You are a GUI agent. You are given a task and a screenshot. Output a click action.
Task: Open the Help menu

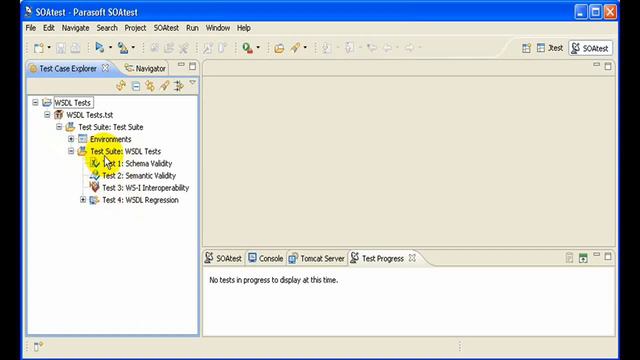tap(244, 28)
